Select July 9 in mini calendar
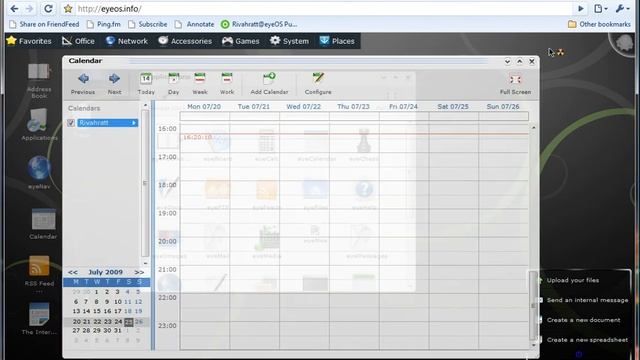The image size is (640, 360). pos(107,302)
